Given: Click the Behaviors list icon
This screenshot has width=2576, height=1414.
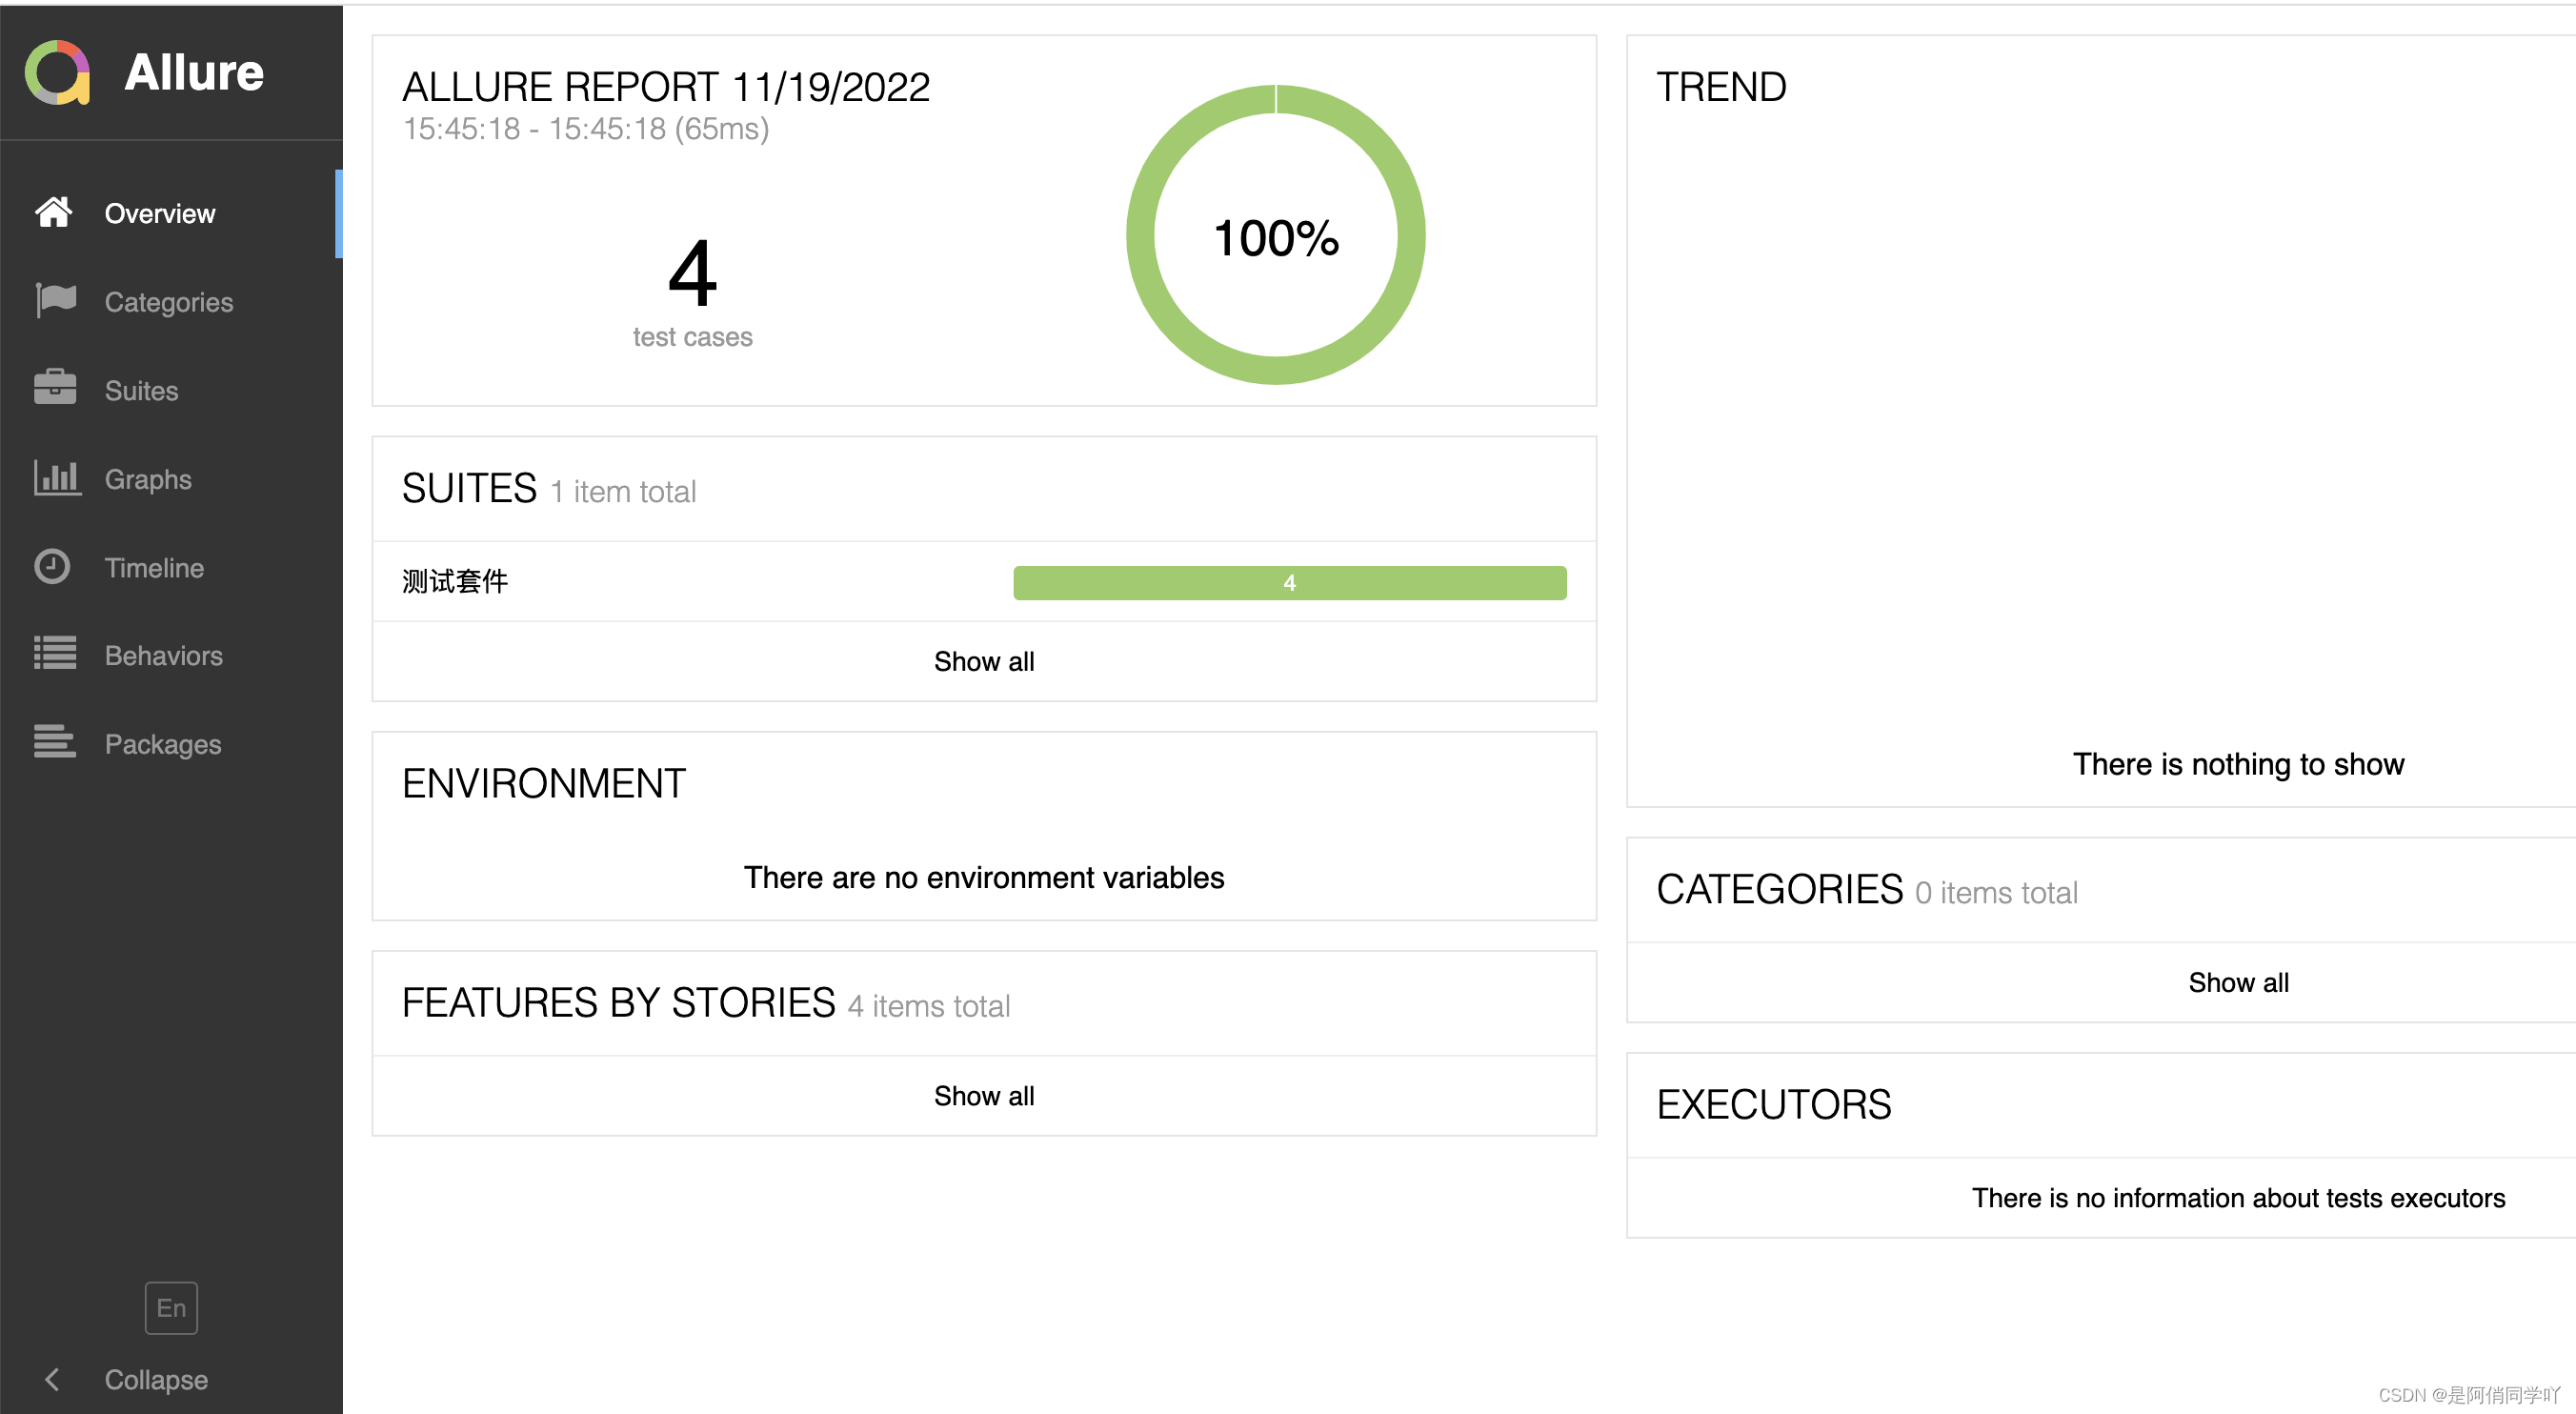Looking at the screenshot, I should 55,654.
